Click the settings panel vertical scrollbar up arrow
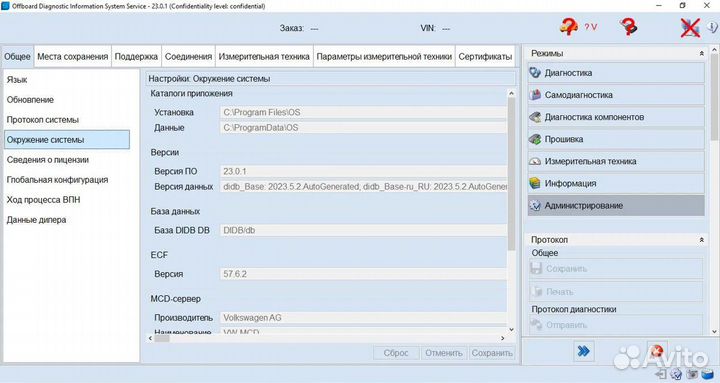 pos(512,93)
